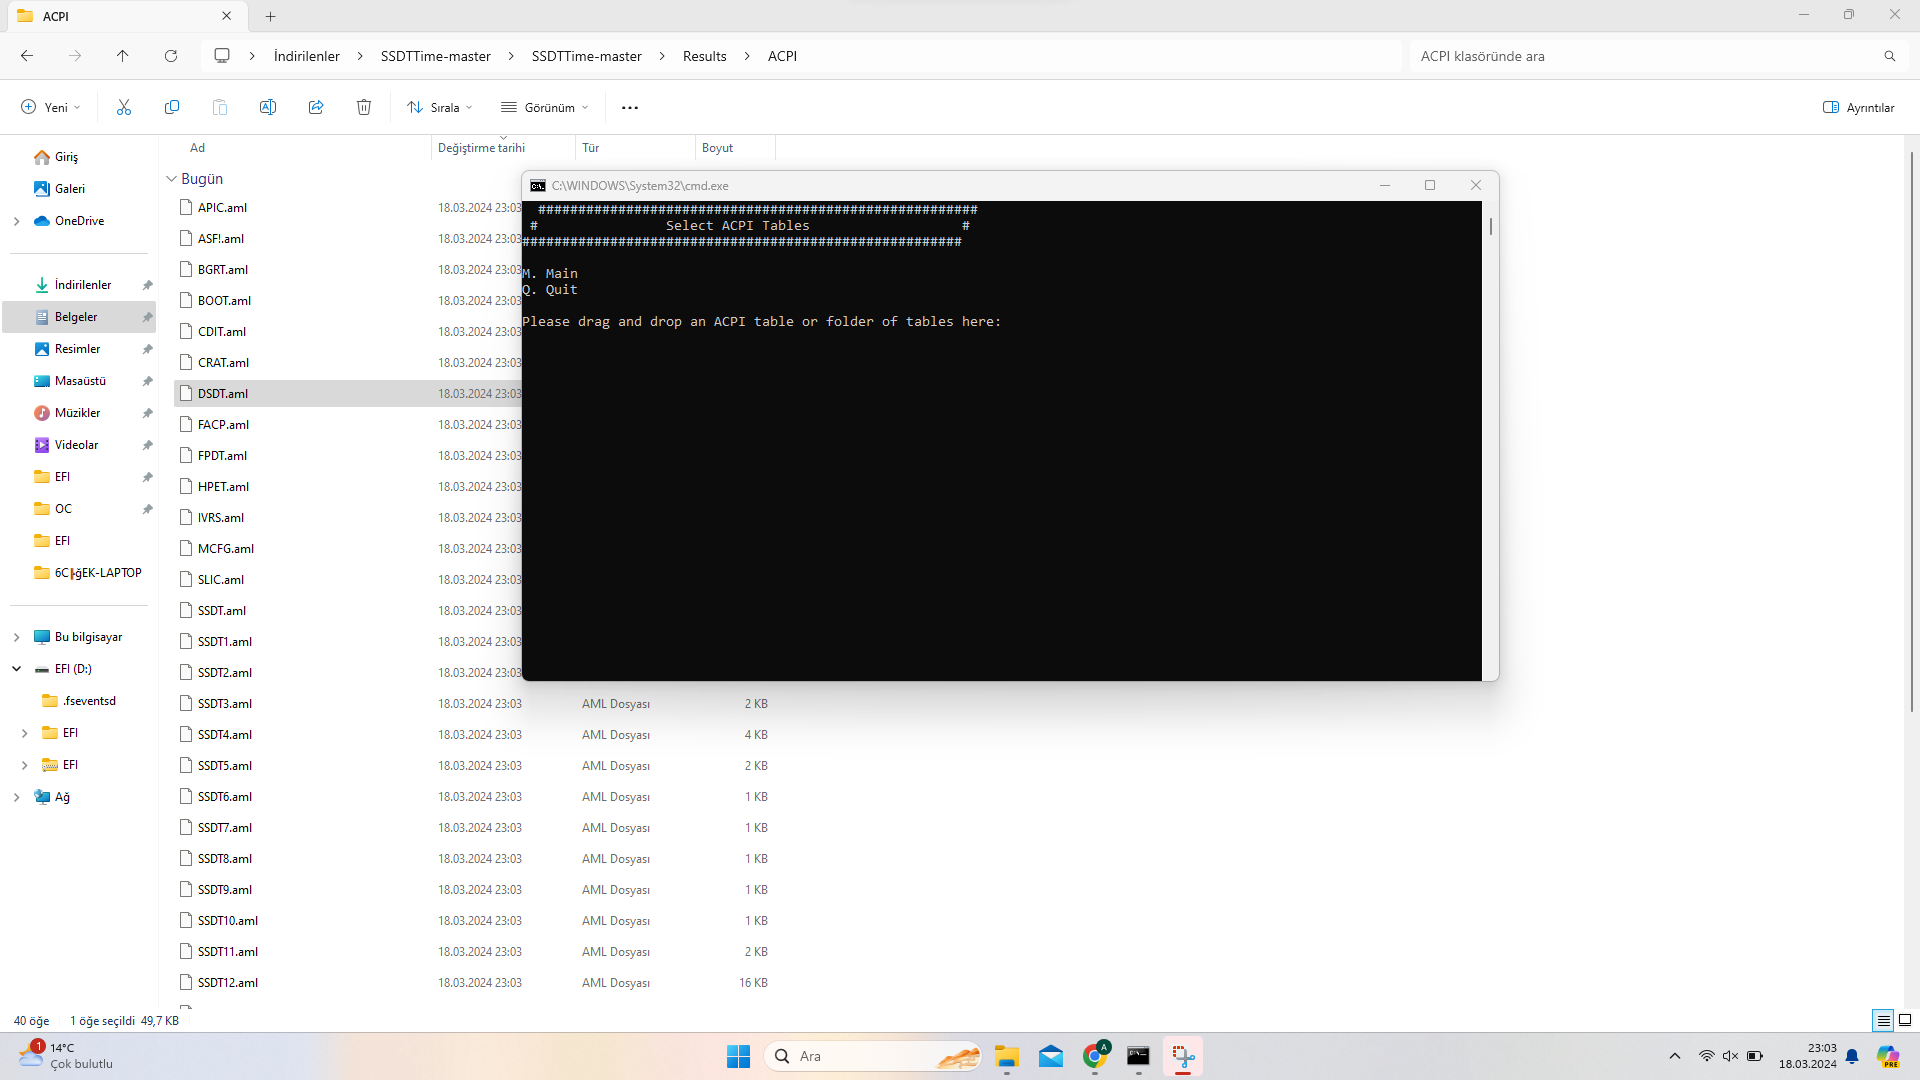Click the Results breadcrumb in address bar
The height and width of the screenshot is (1080, 1920).
(704, 56)
